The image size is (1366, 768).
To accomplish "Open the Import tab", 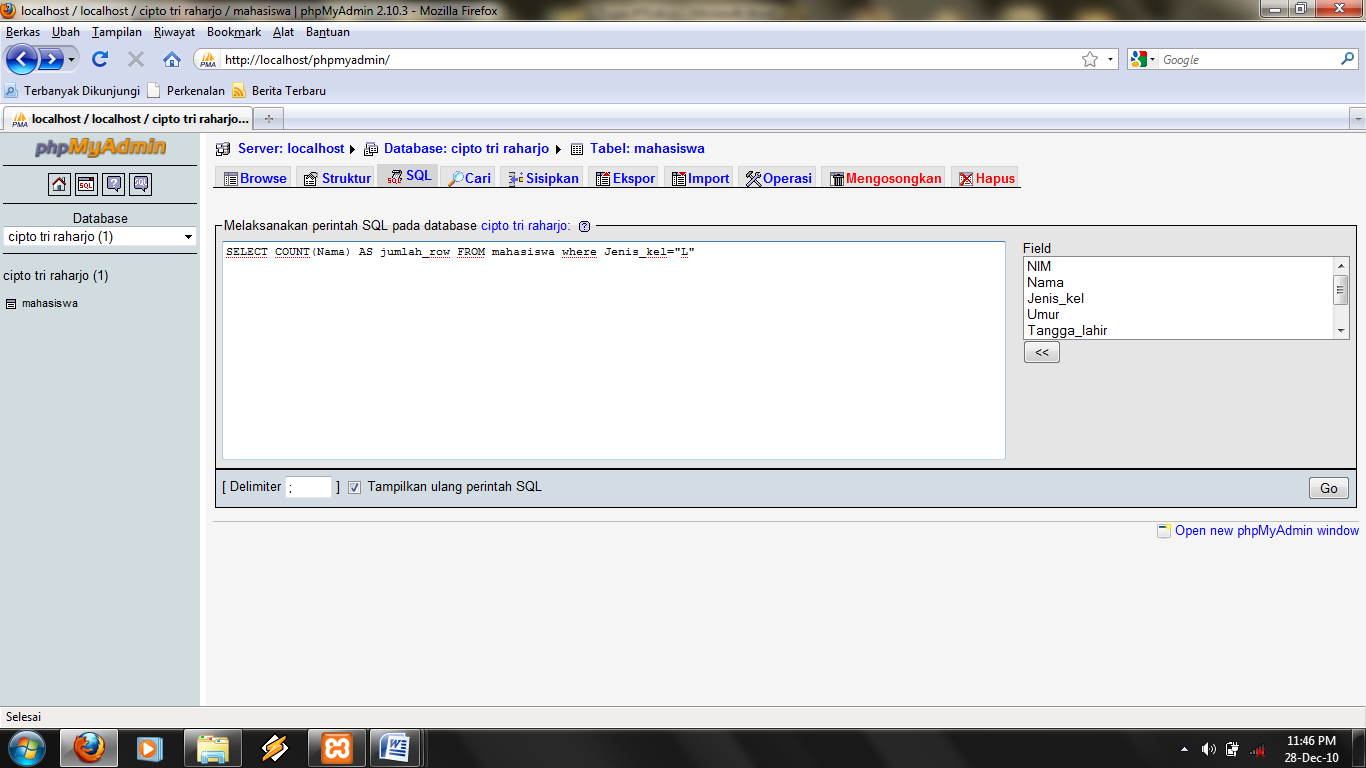I will pos(700,178).
